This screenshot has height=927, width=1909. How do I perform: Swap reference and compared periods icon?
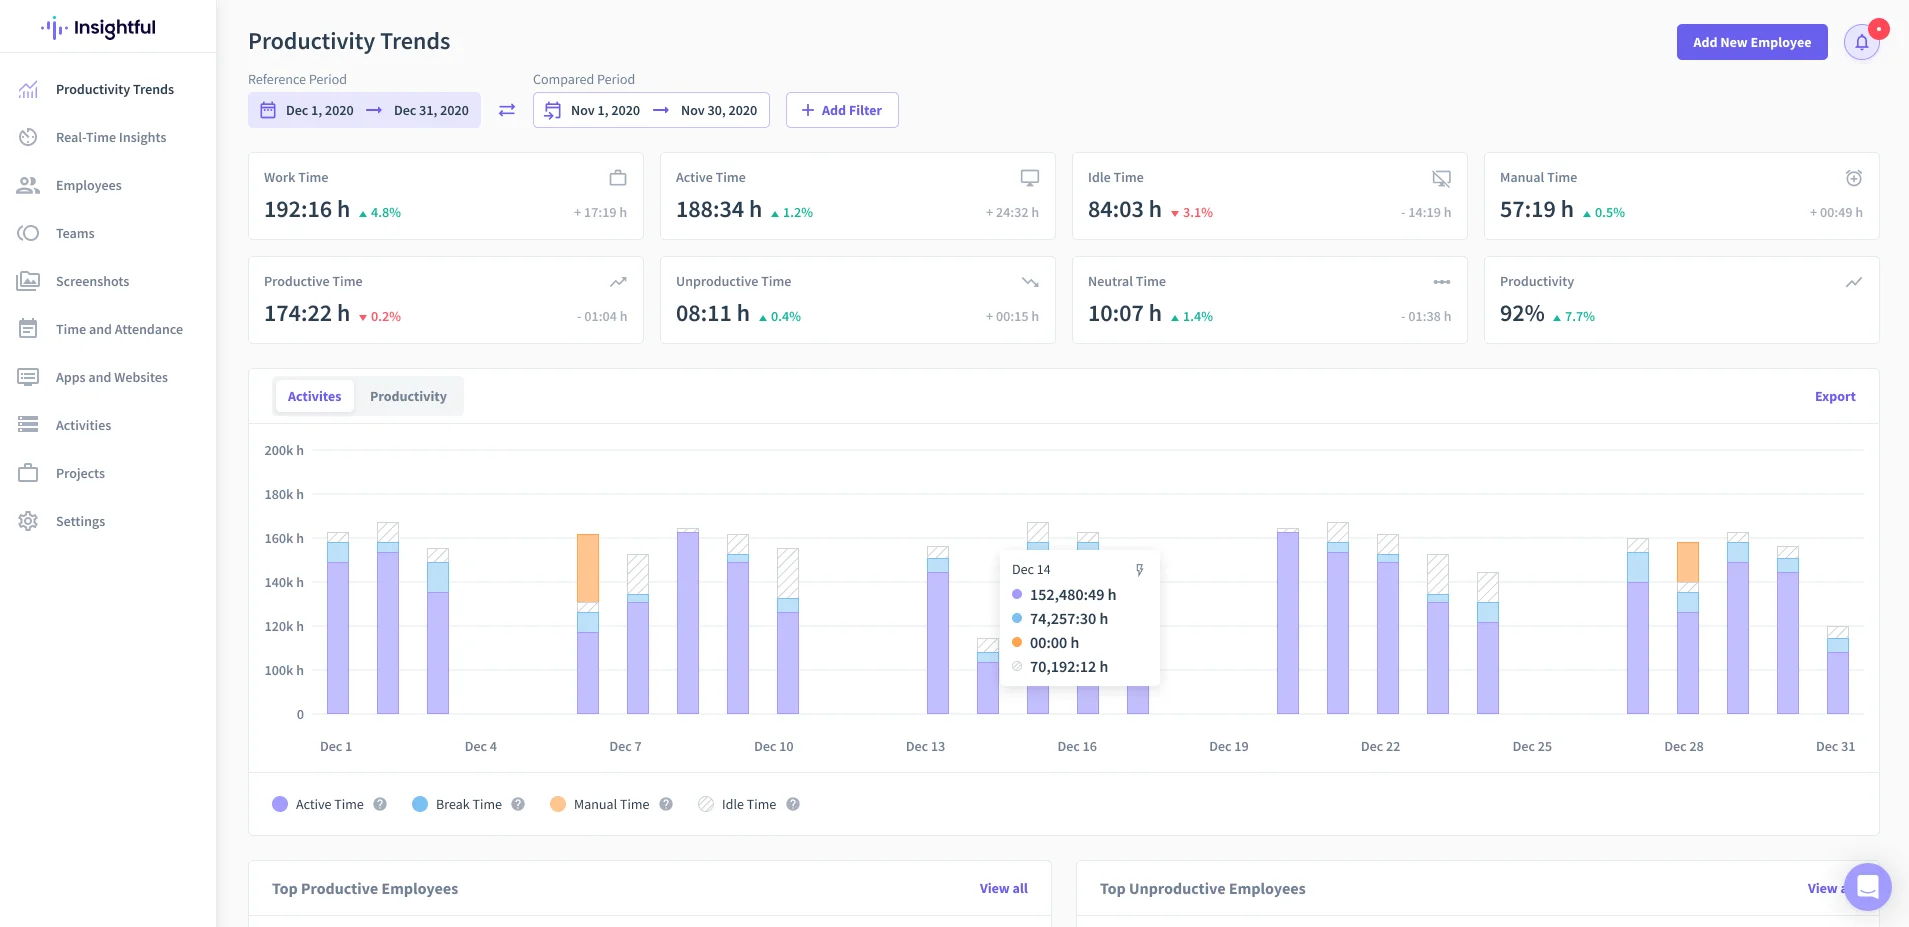point(507,110)
